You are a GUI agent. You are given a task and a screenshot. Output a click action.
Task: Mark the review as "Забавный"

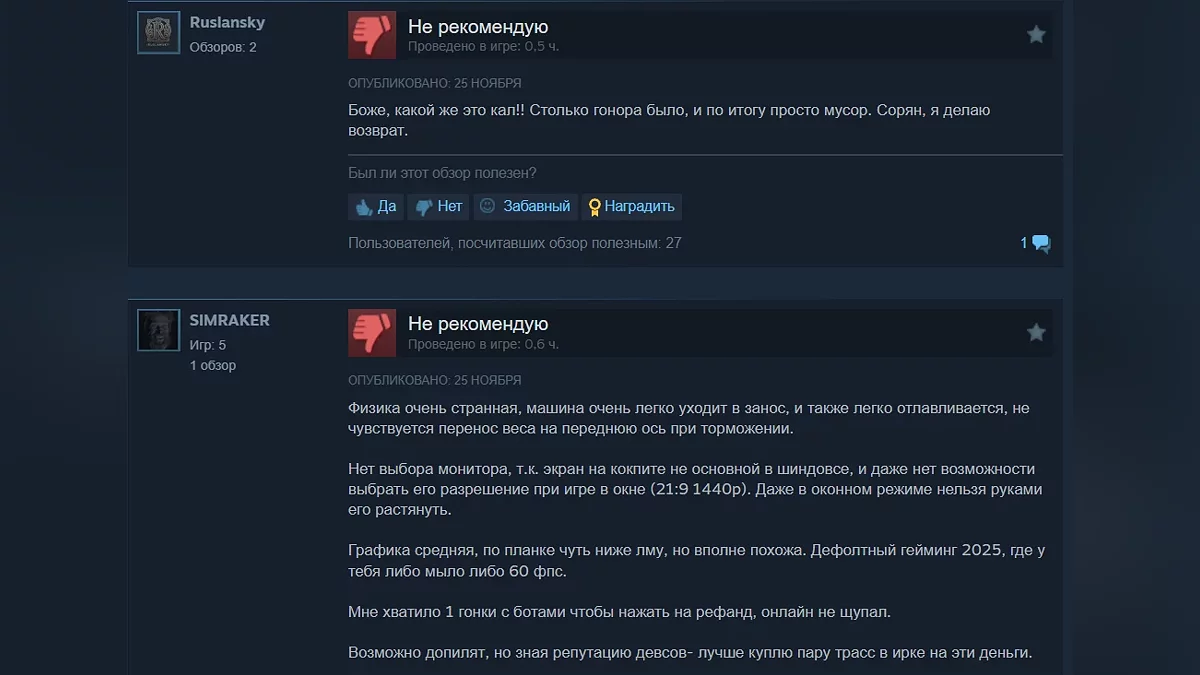525,207
